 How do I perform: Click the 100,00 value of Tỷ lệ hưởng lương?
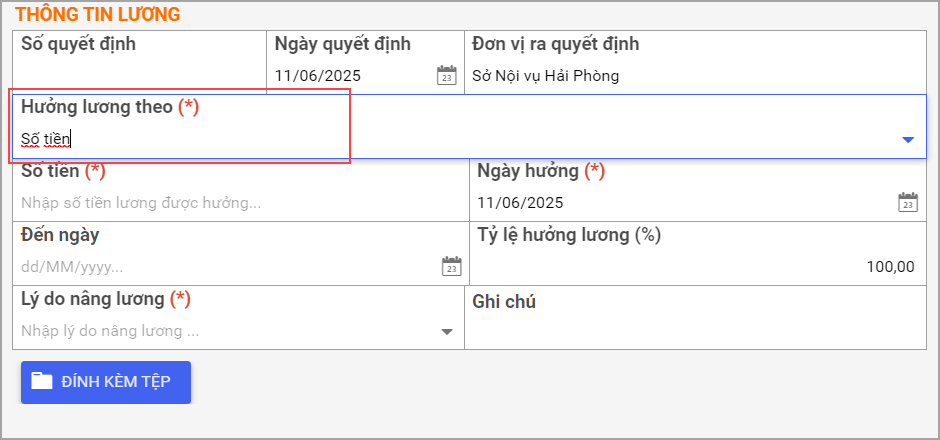(891, 267)
